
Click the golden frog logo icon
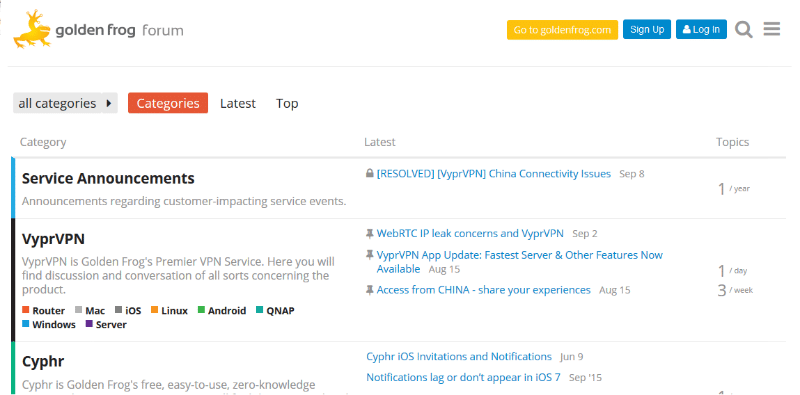pyautogui.click(x=32, y=29)
